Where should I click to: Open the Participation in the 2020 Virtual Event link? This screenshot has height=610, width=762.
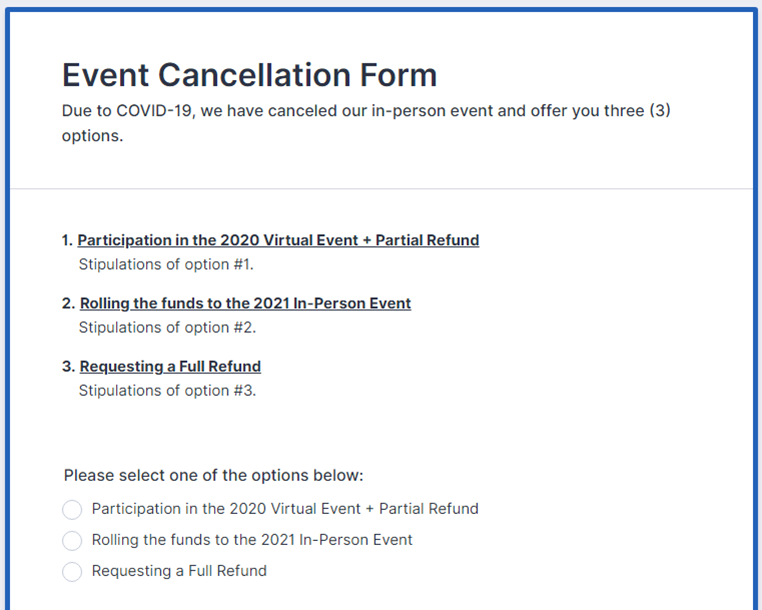pyautogui.click(x=278, y=240)
